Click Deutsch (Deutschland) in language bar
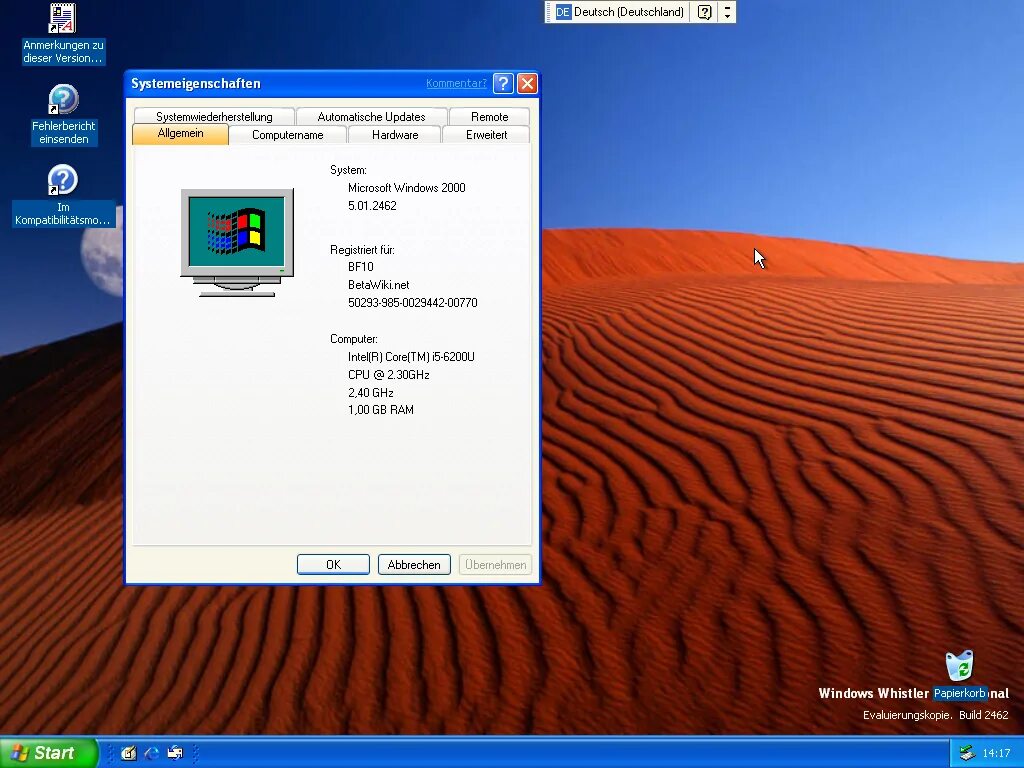This screenshot has width=1024, height=768. tap(628, 12)
